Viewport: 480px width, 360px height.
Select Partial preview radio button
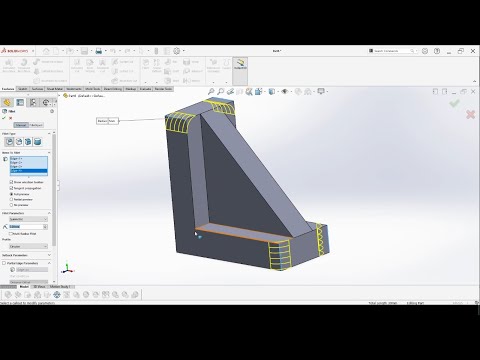tap(11, 199)
